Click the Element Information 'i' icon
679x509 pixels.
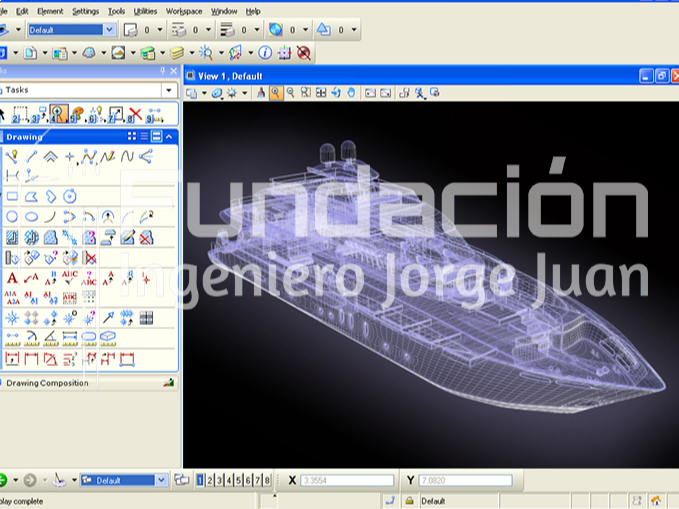coord(265,53)
